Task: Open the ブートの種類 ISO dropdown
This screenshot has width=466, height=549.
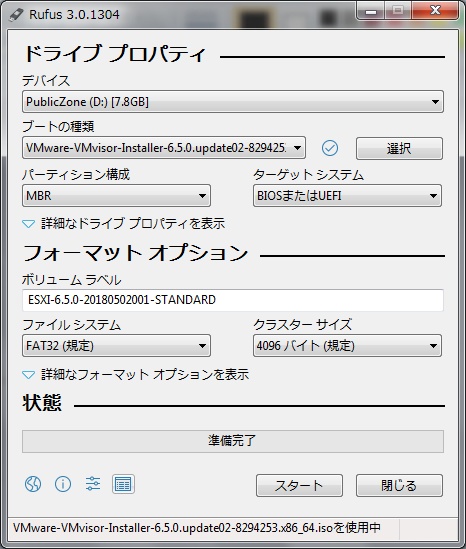Action: [164, 148]
